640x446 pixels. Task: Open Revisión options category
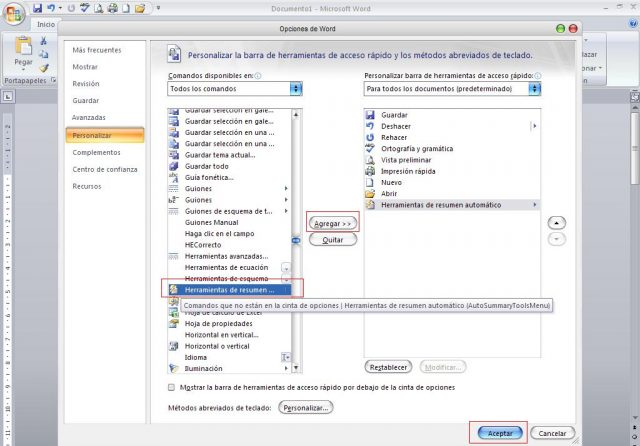pyautogui.click(x=86, y=83)
